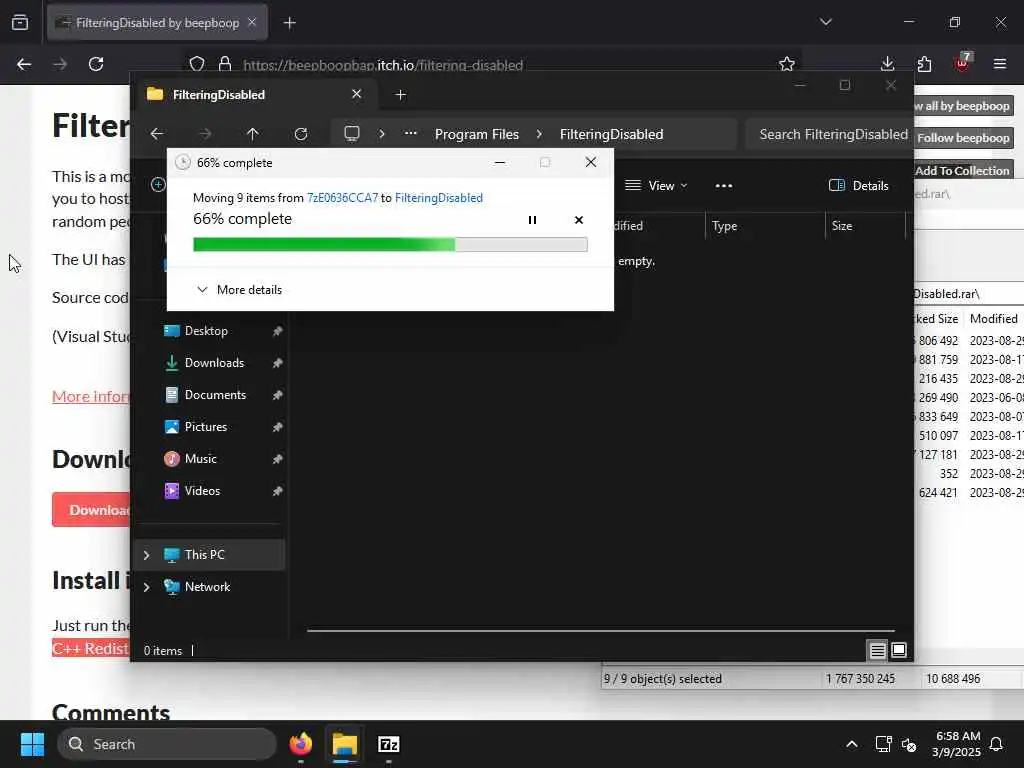Click the pin icon beside Documents
1024x768 pixels.
coord(278,395)
